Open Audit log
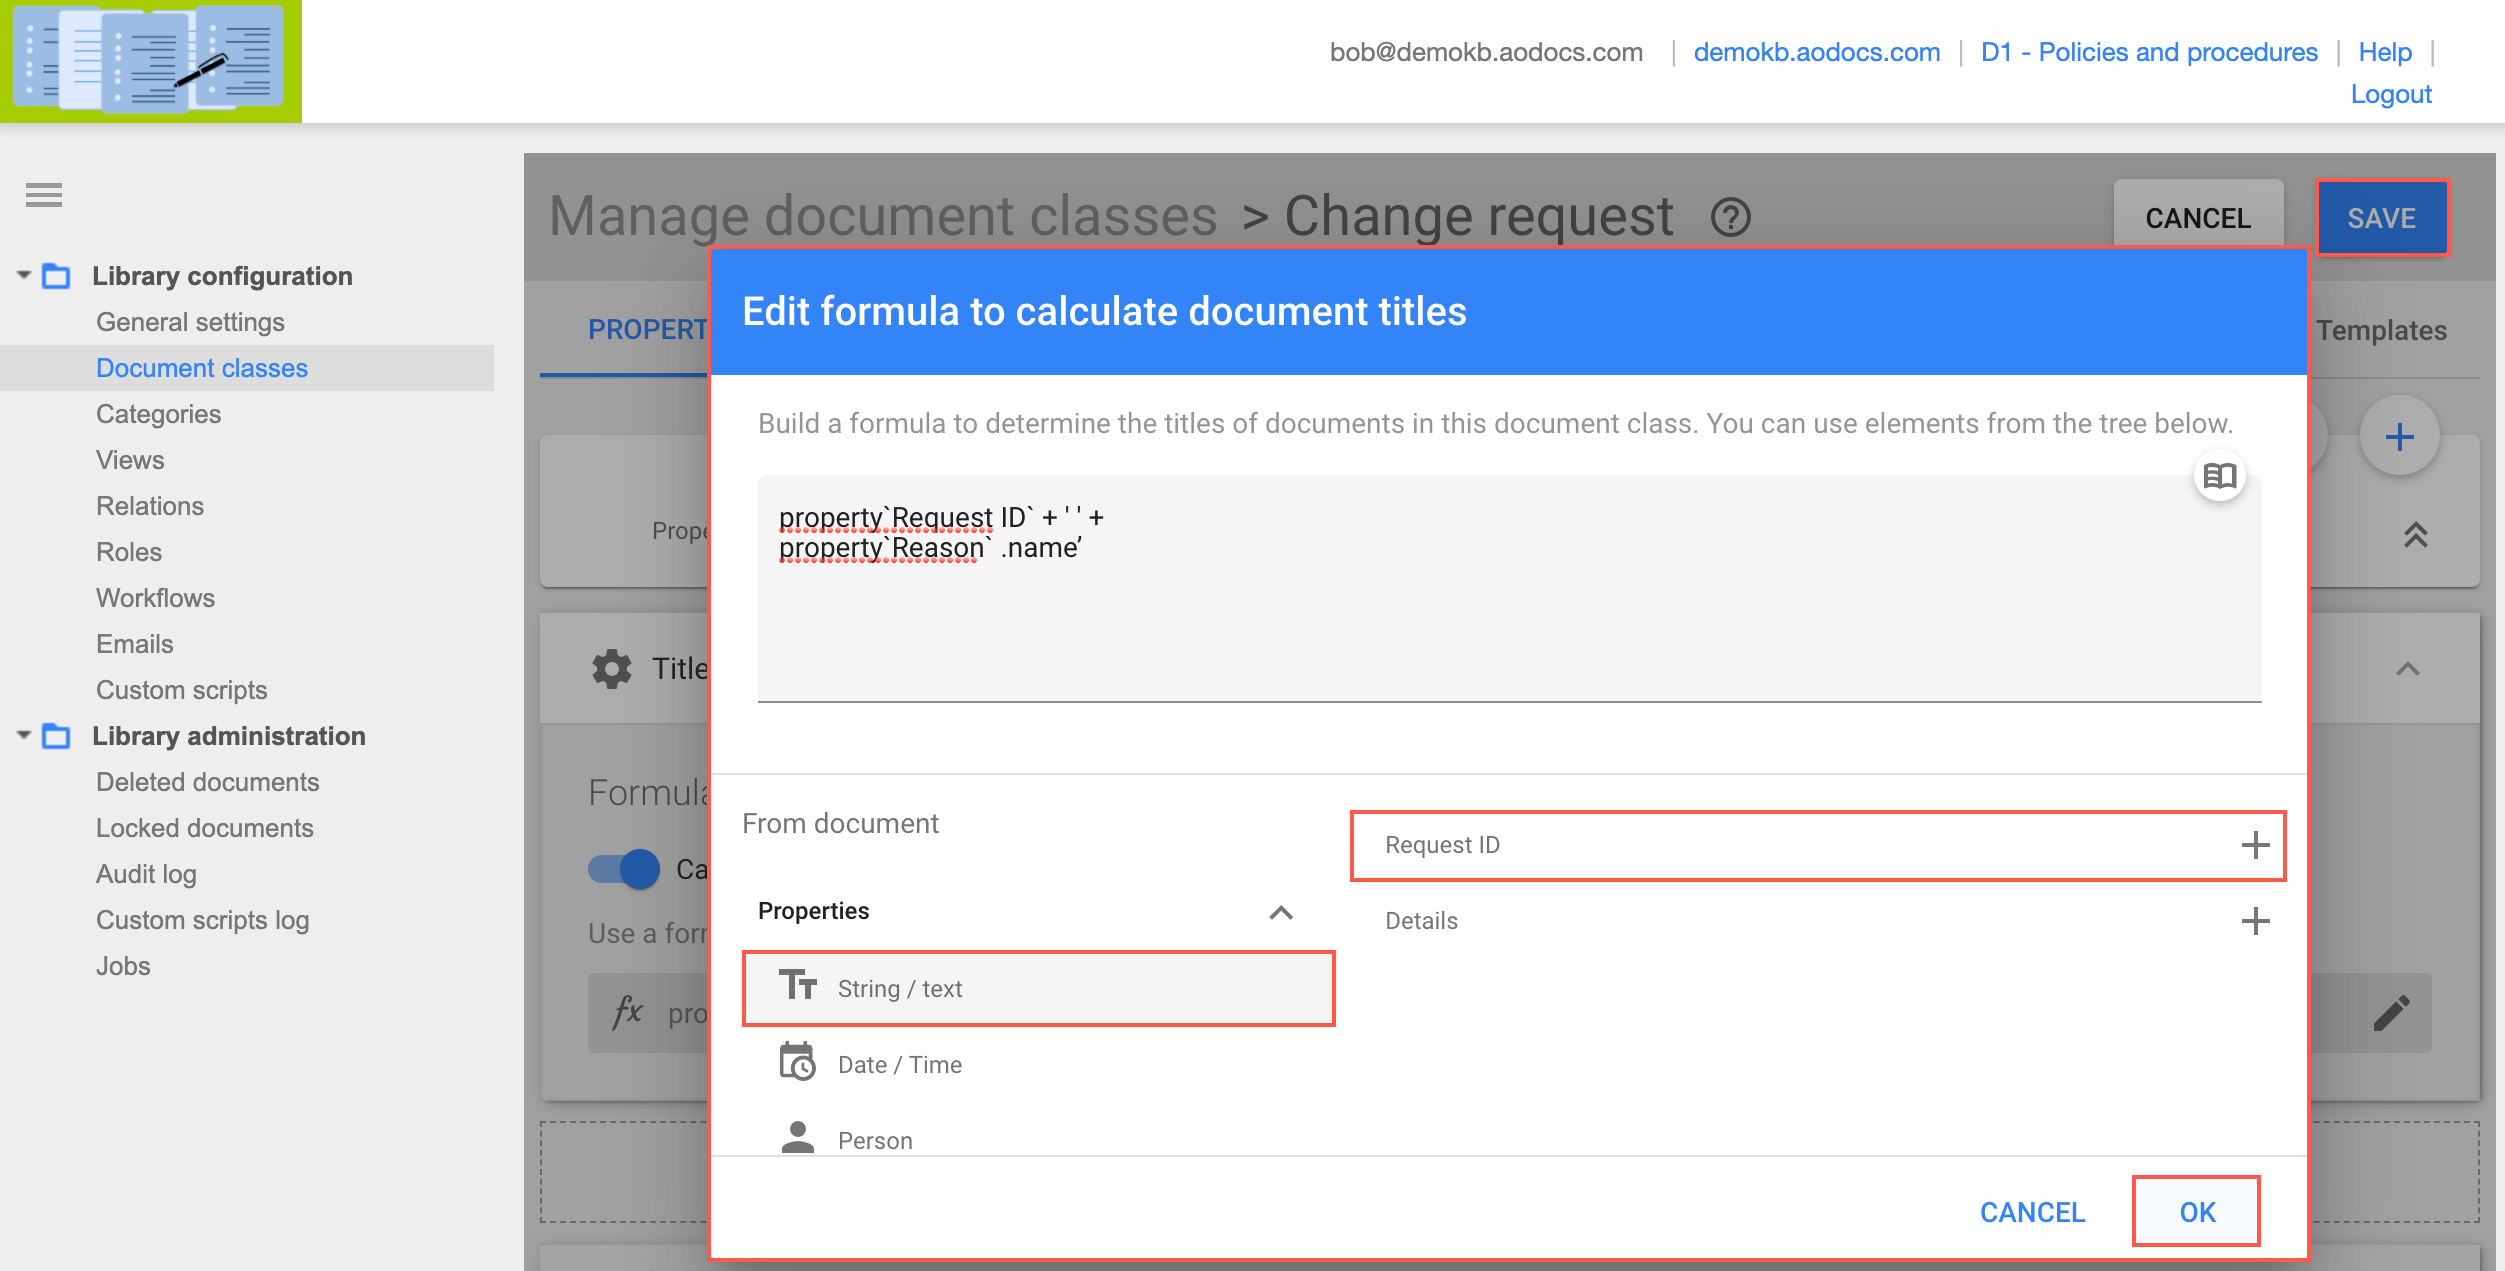 pyautogui.click(x=146, y=874)
